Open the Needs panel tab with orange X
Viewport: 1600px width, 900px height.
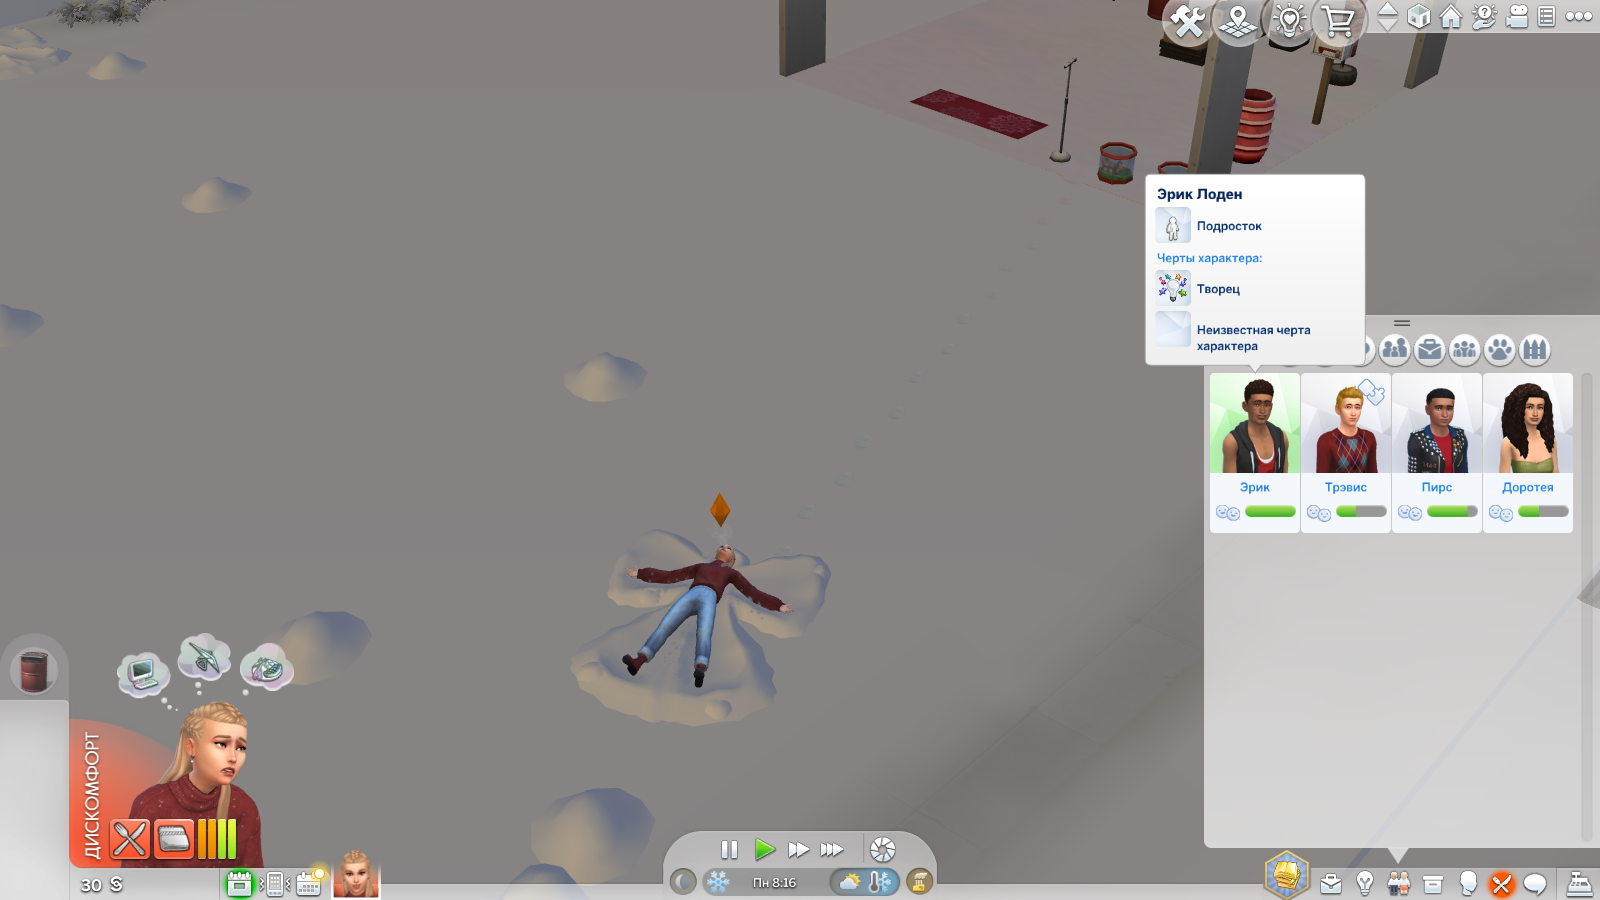(x=1501, y=884)
